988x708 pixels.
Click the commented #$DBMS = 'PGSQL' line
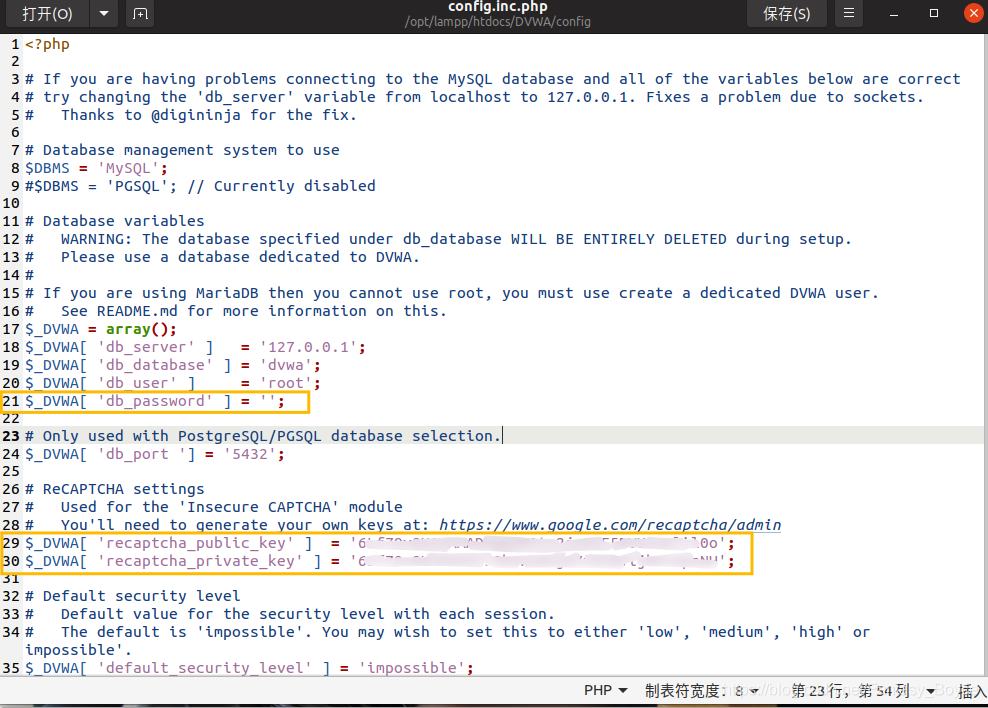(x=200, y=186)
